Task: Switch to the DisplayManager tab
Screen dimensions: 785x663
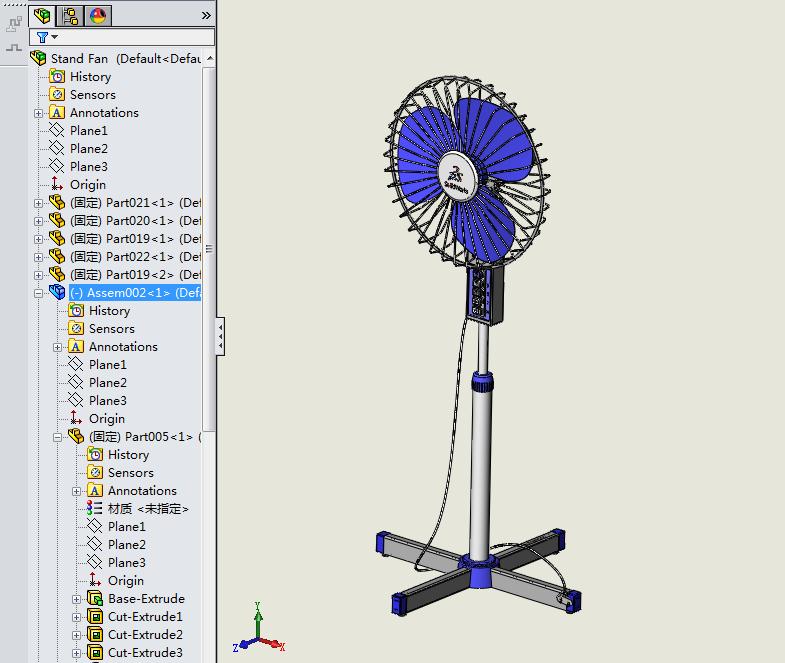Action: click(98, 15)
